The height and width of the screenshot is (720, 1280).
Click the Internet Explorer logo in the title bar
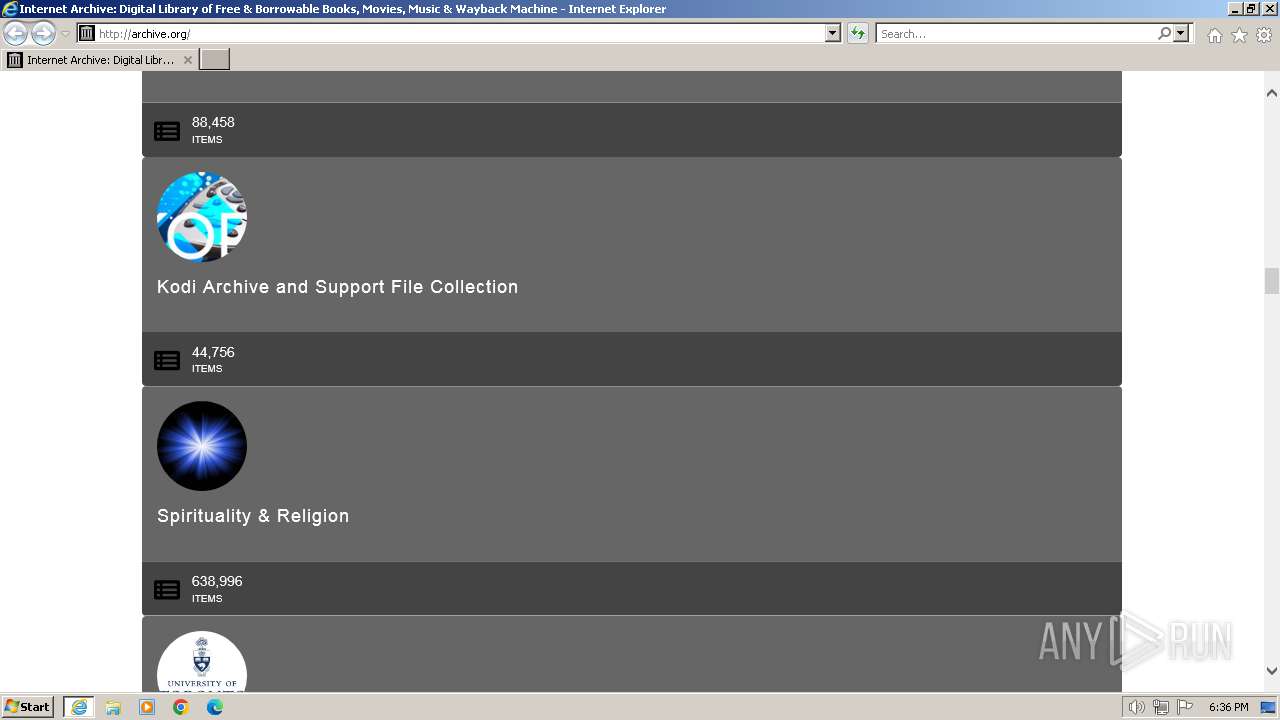pyautogui.click(x=10, y=9)
